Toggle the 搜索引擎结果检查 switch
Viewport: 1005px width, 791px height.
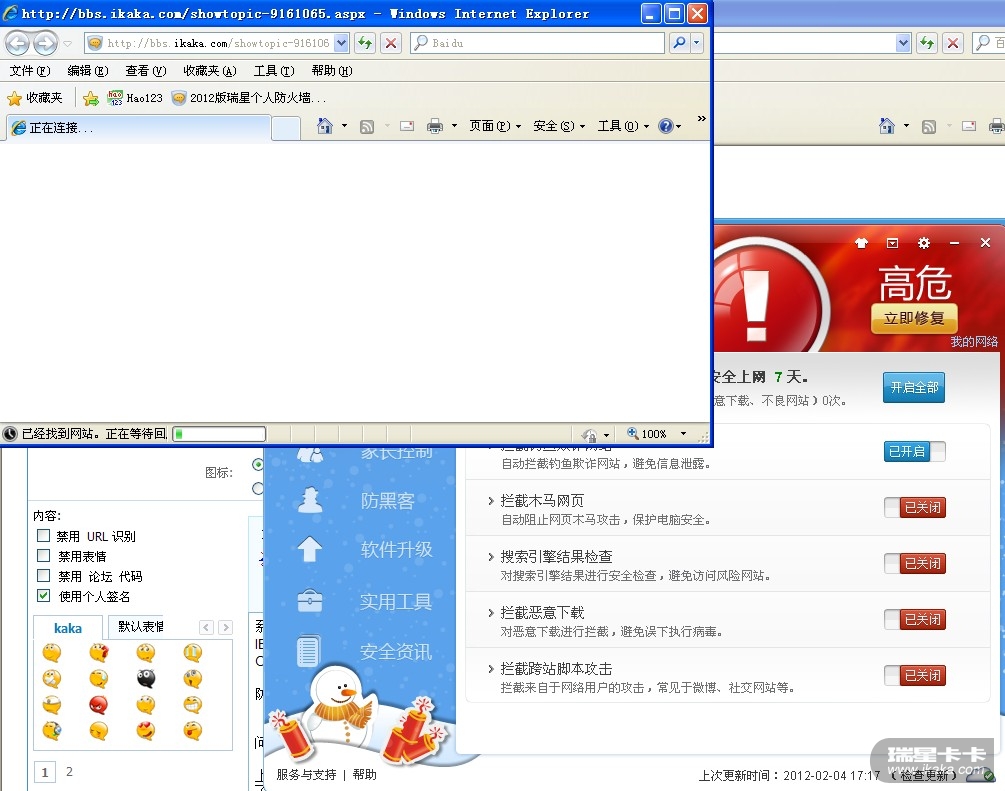coord(915,563)
